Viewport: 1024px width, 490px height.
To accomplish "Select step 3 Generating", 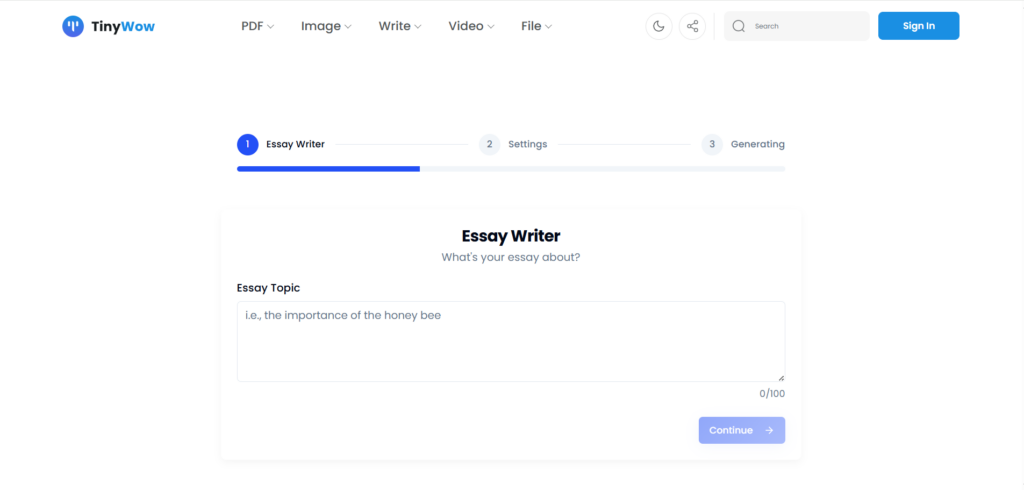I will 743,144.
